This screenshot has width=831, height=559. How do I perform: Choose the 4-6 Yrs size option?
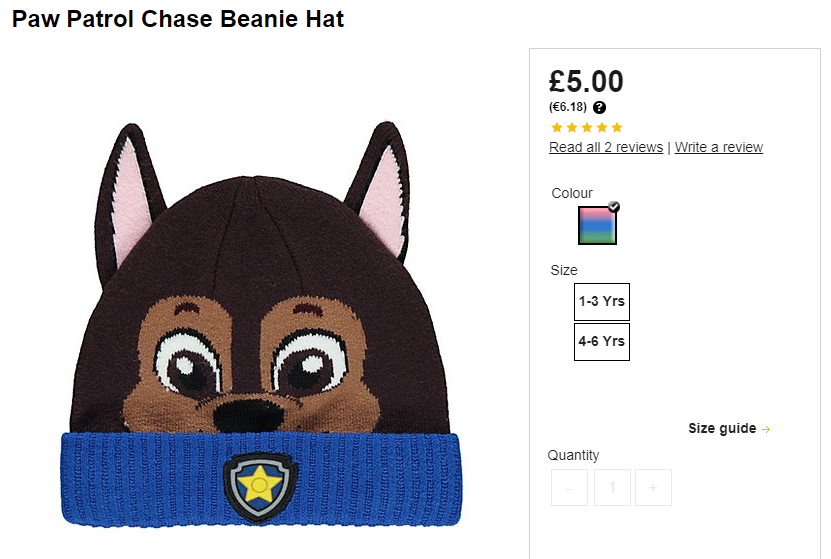[x=602, y=342]
